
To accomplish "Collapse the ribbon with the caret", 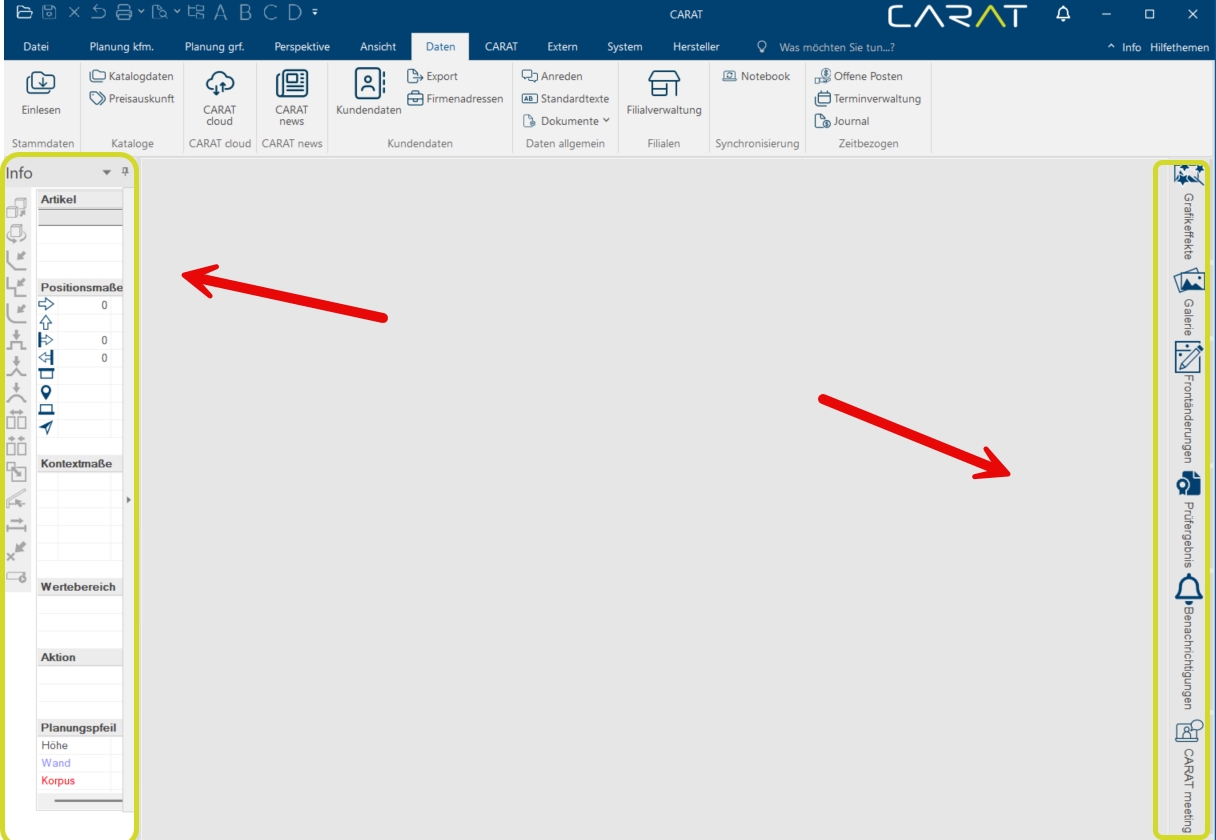I will click(x=1111, y=47).
